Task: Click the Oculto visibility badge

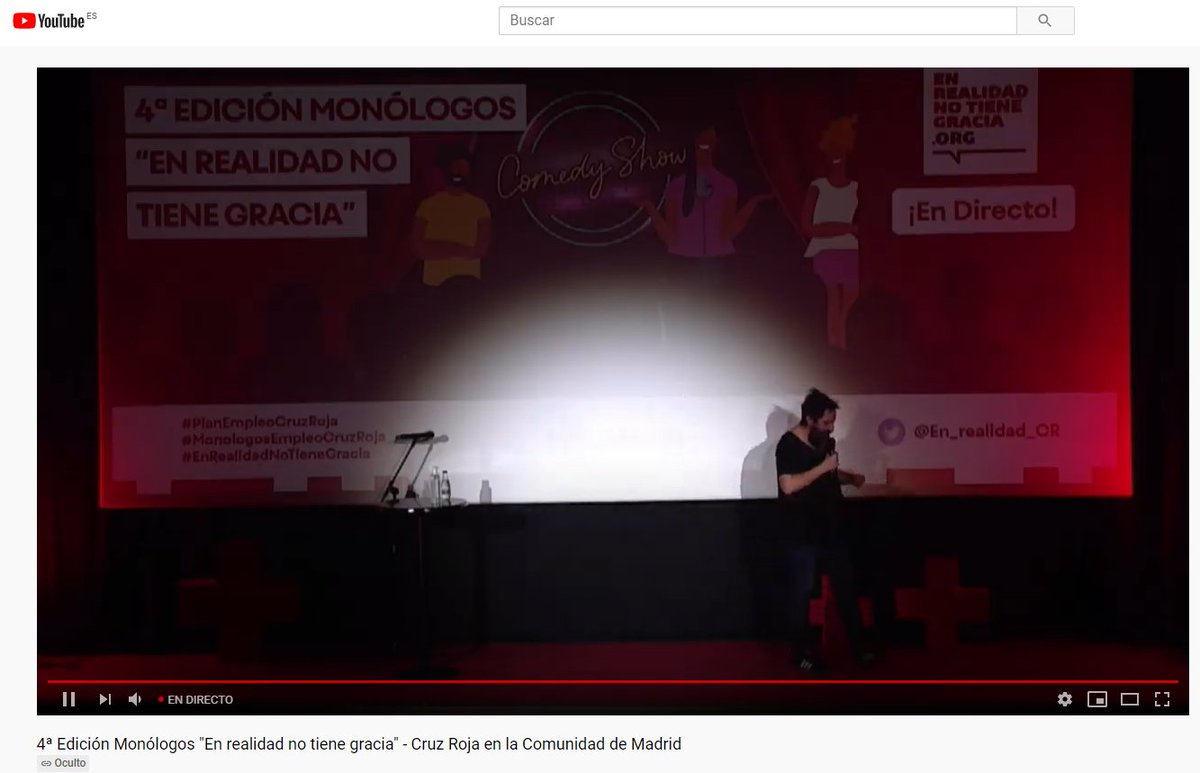Action: 63,763
